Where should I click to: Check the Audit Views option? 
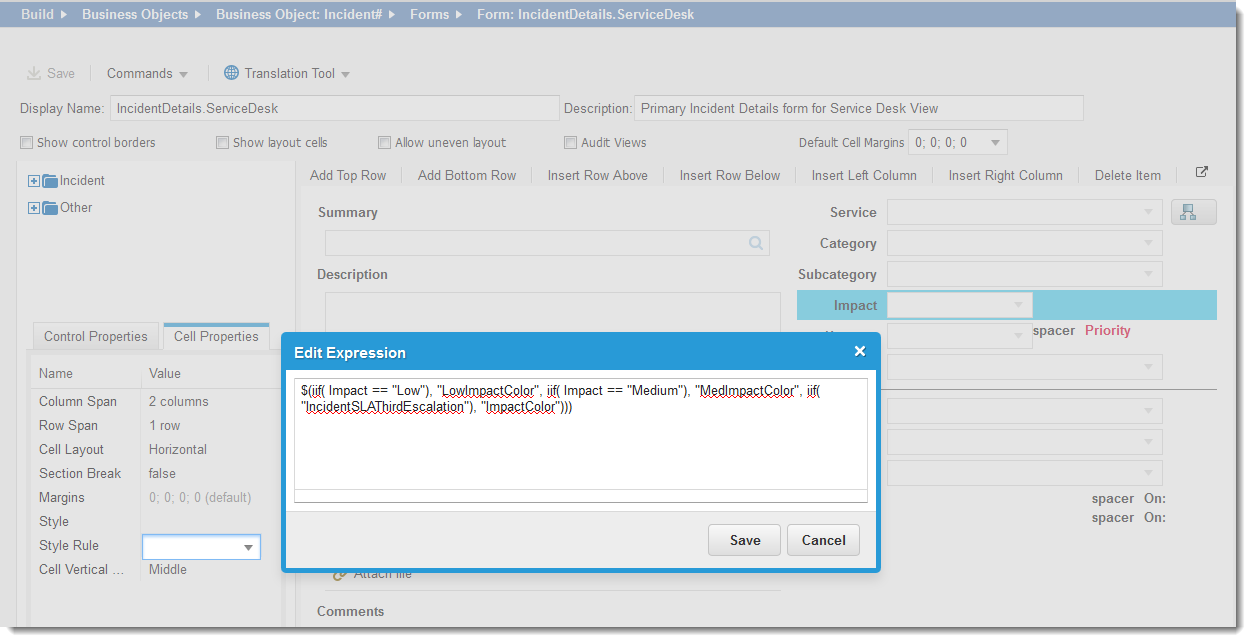[571, 143]
